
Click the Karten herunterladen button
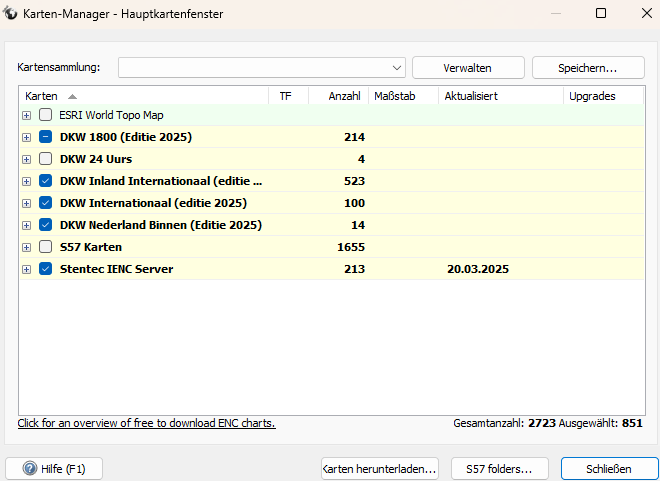point(379,468)
